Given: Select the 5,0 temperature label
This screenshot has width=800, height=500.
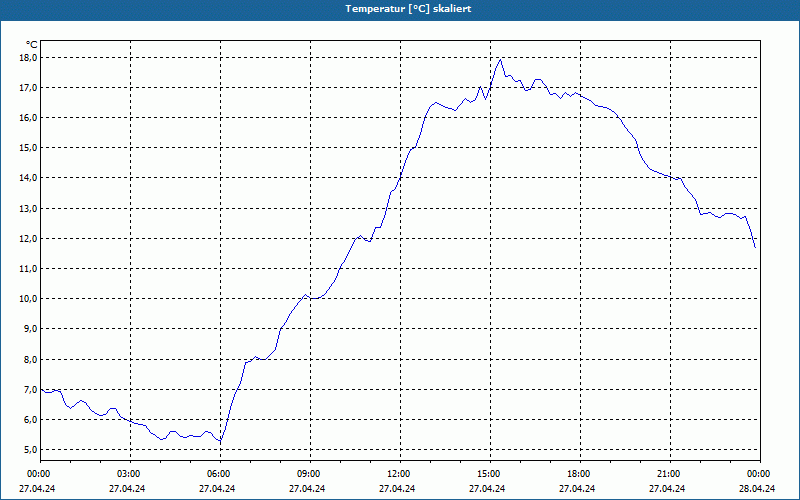Looking at the screenshot, I should point(31,450).
